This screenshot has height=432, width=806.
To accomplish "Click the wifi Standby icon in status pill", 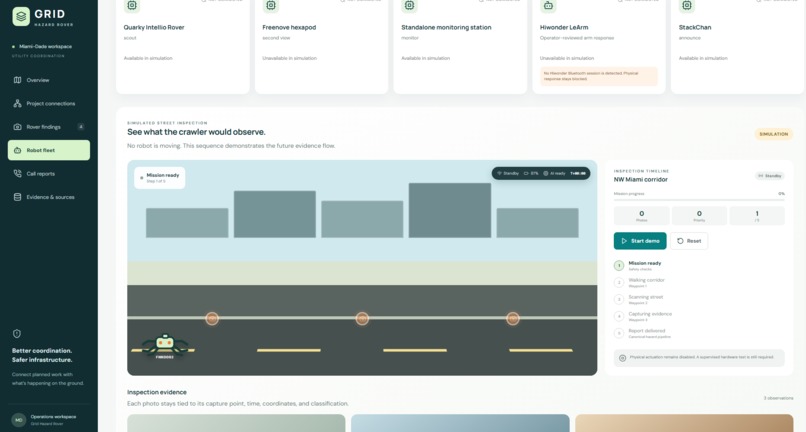I will 499,173.
